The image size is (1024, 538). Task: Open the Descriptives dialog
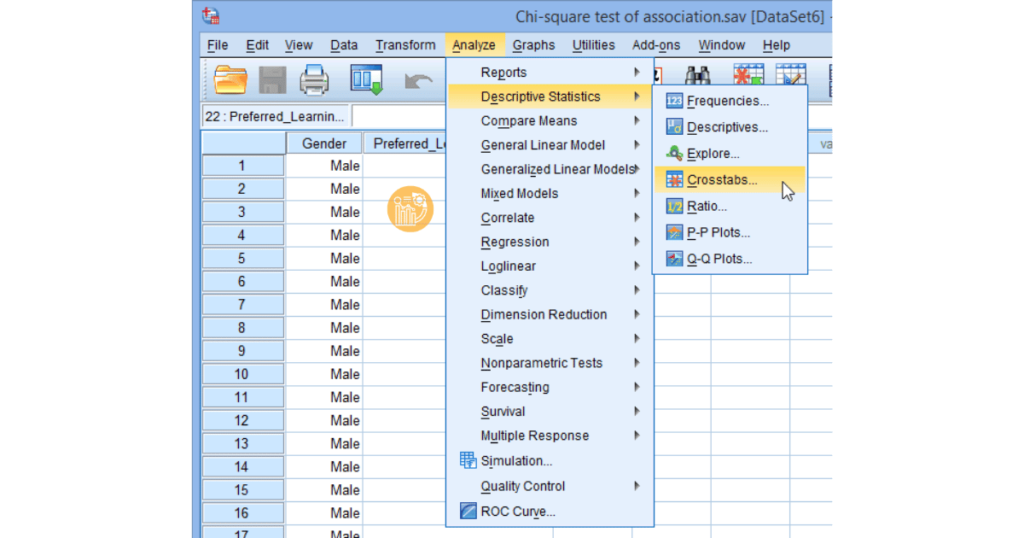point(727,127)
